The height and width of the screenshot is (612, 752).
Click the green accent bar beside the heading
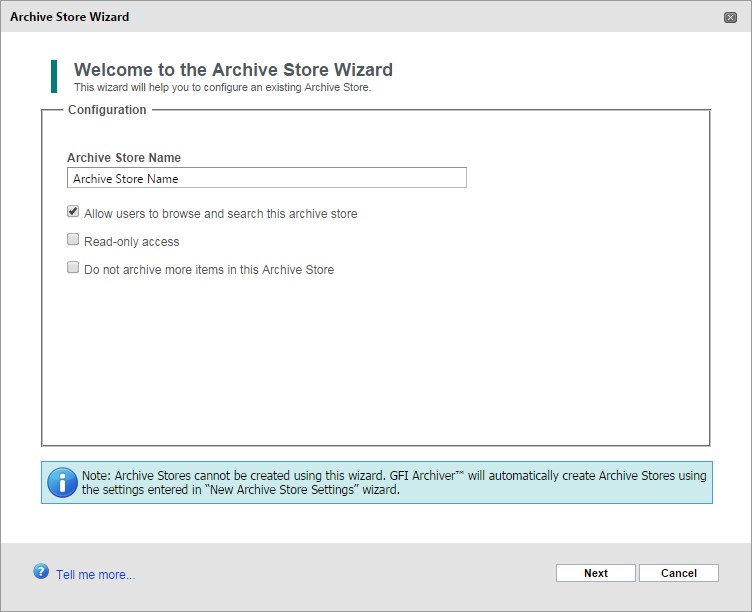tap(54, 76)
